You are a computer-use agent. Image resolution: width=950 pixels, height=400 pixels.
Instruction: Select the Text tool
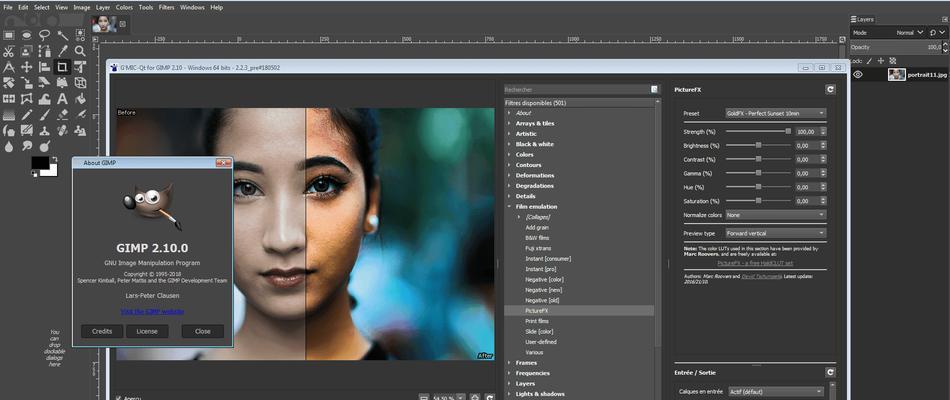[x=62, y=98]
